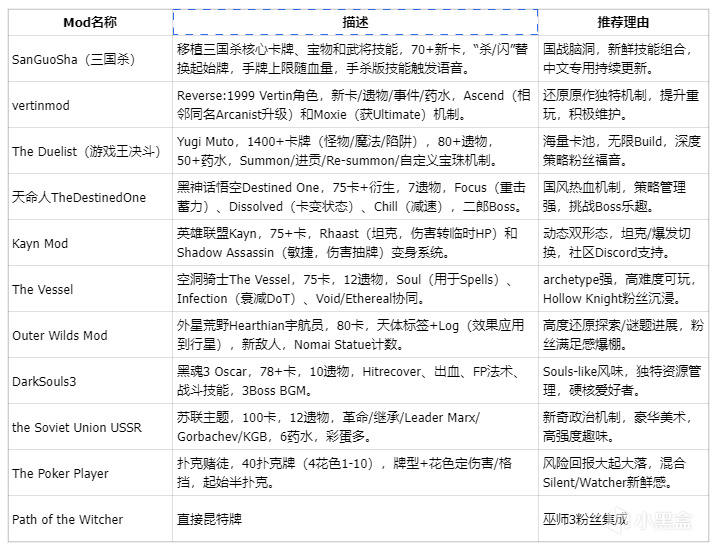
Task: Select the 'vertinmod' mod name cell
Action: click(x=90, y=105)
